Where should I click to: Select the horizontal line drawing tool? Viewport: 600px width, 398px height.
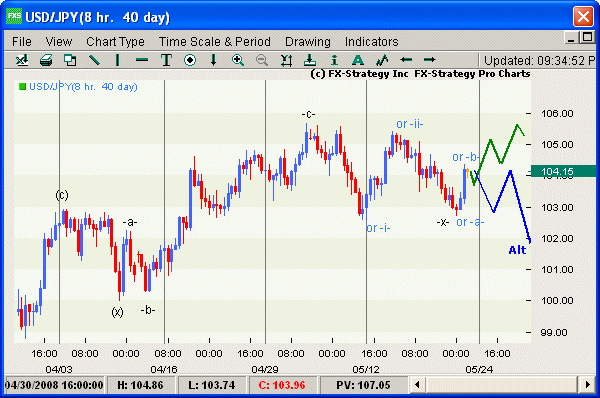point(142,60)
